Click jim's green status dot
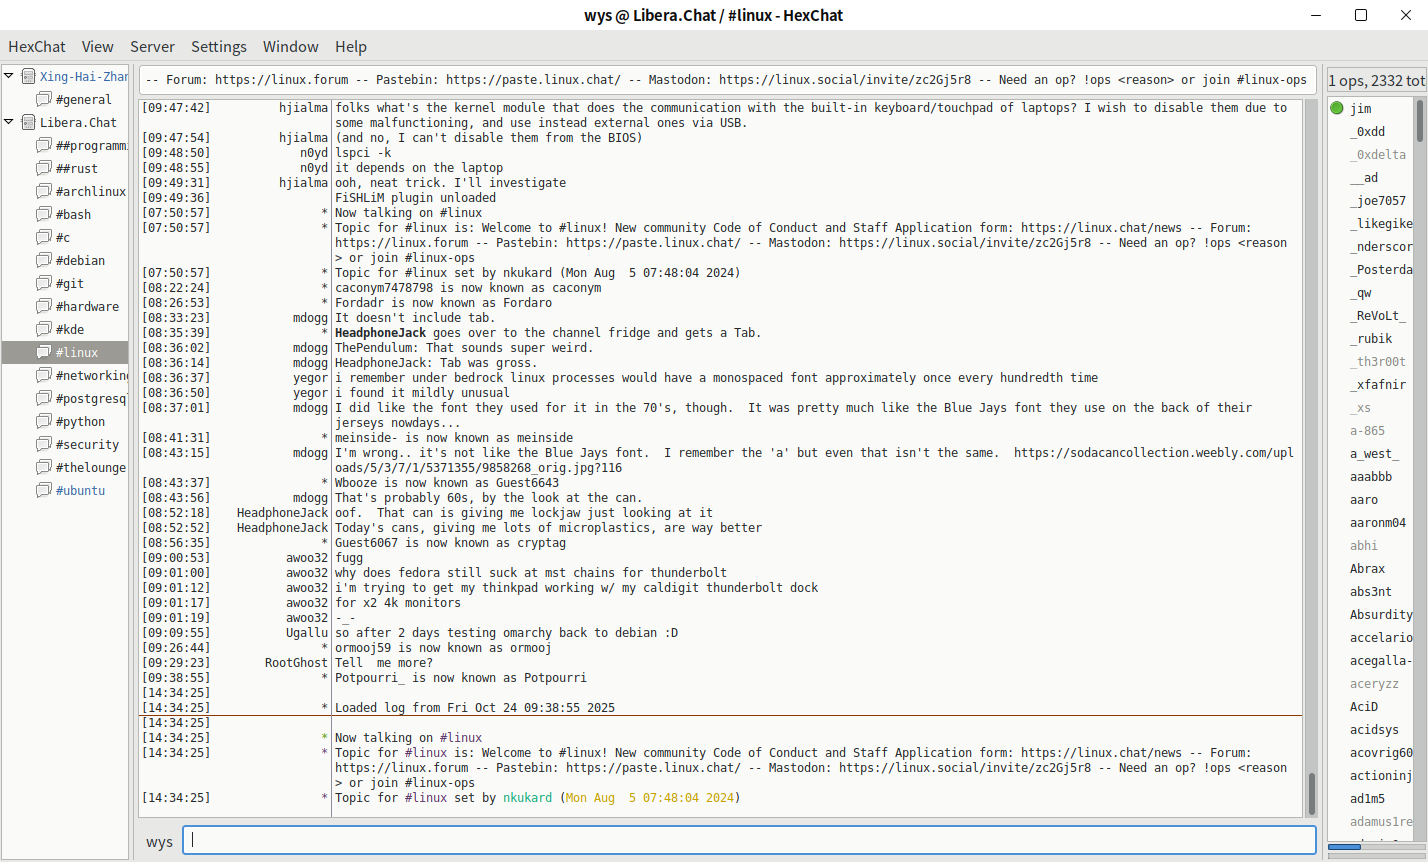 (x=1337, y=108)
